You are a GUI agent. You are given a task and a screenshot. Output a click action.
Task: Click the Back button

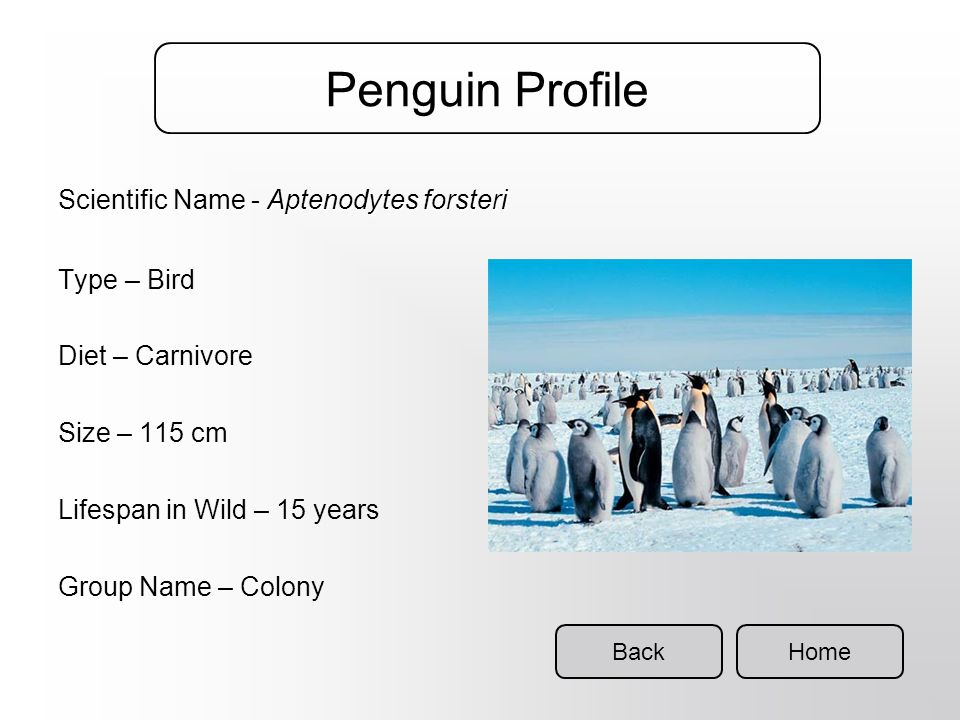coord(639,651)
